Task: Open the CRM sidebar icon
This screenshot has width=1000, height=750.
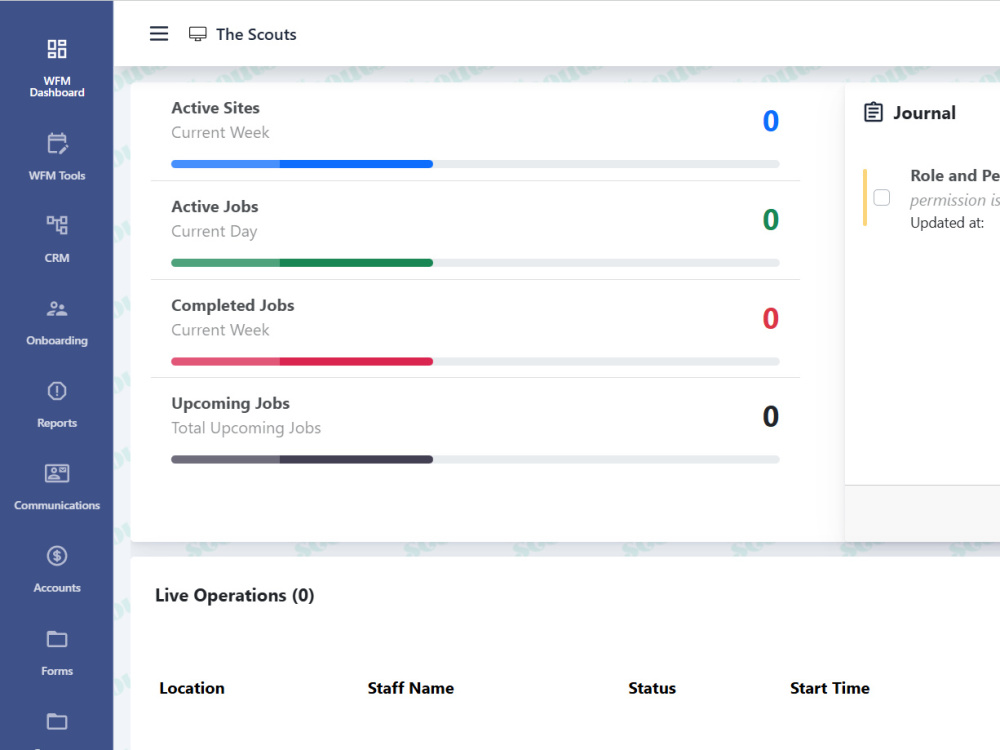Action: pyautogui.click(x=57, y=224)
